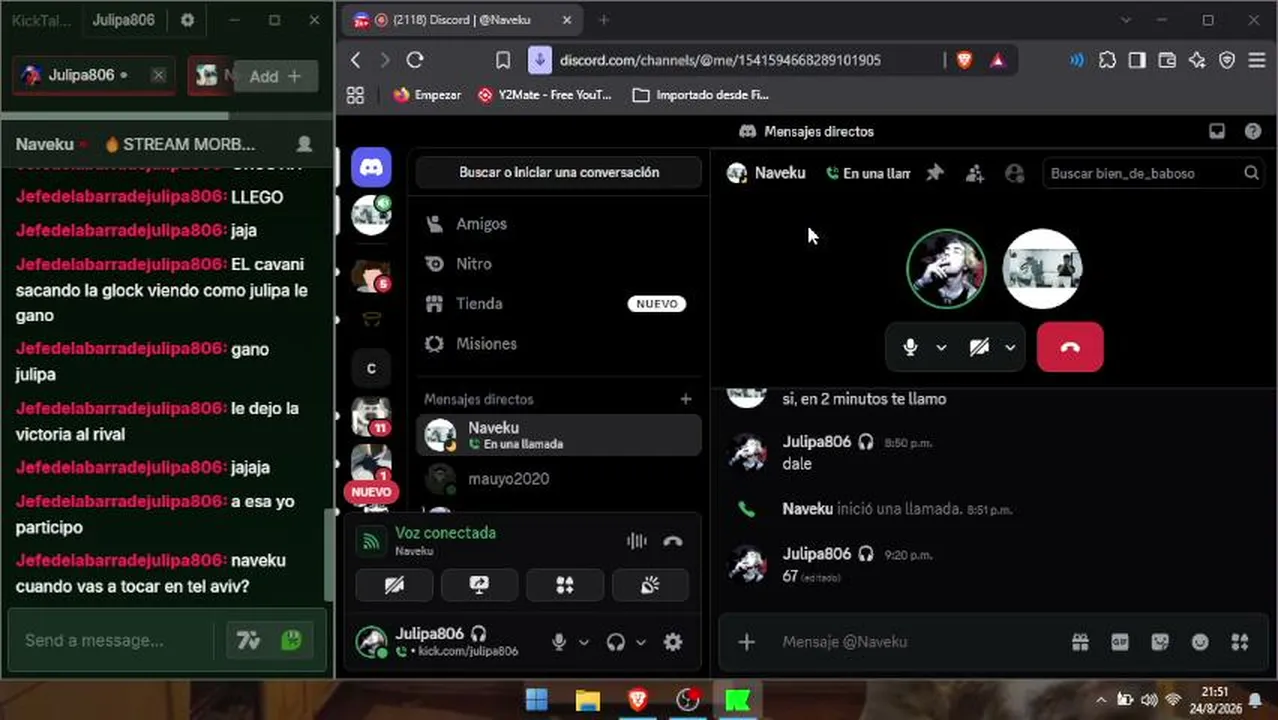Open File Explorer from taskbar

(x=587, y=700)
